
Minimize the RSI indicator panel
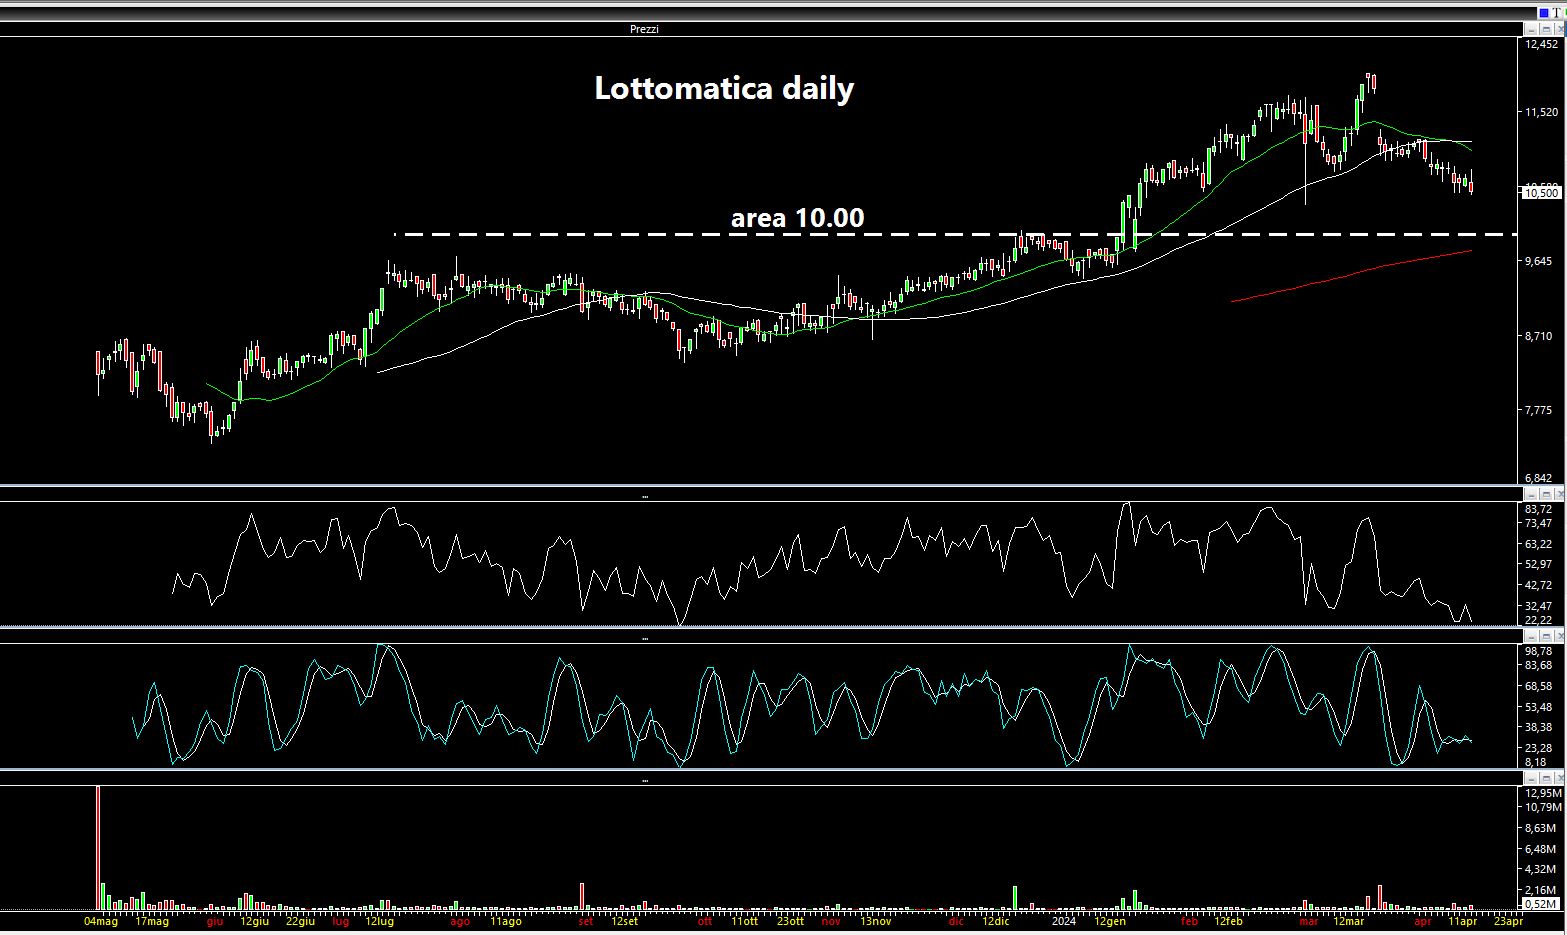(1530, 494)
